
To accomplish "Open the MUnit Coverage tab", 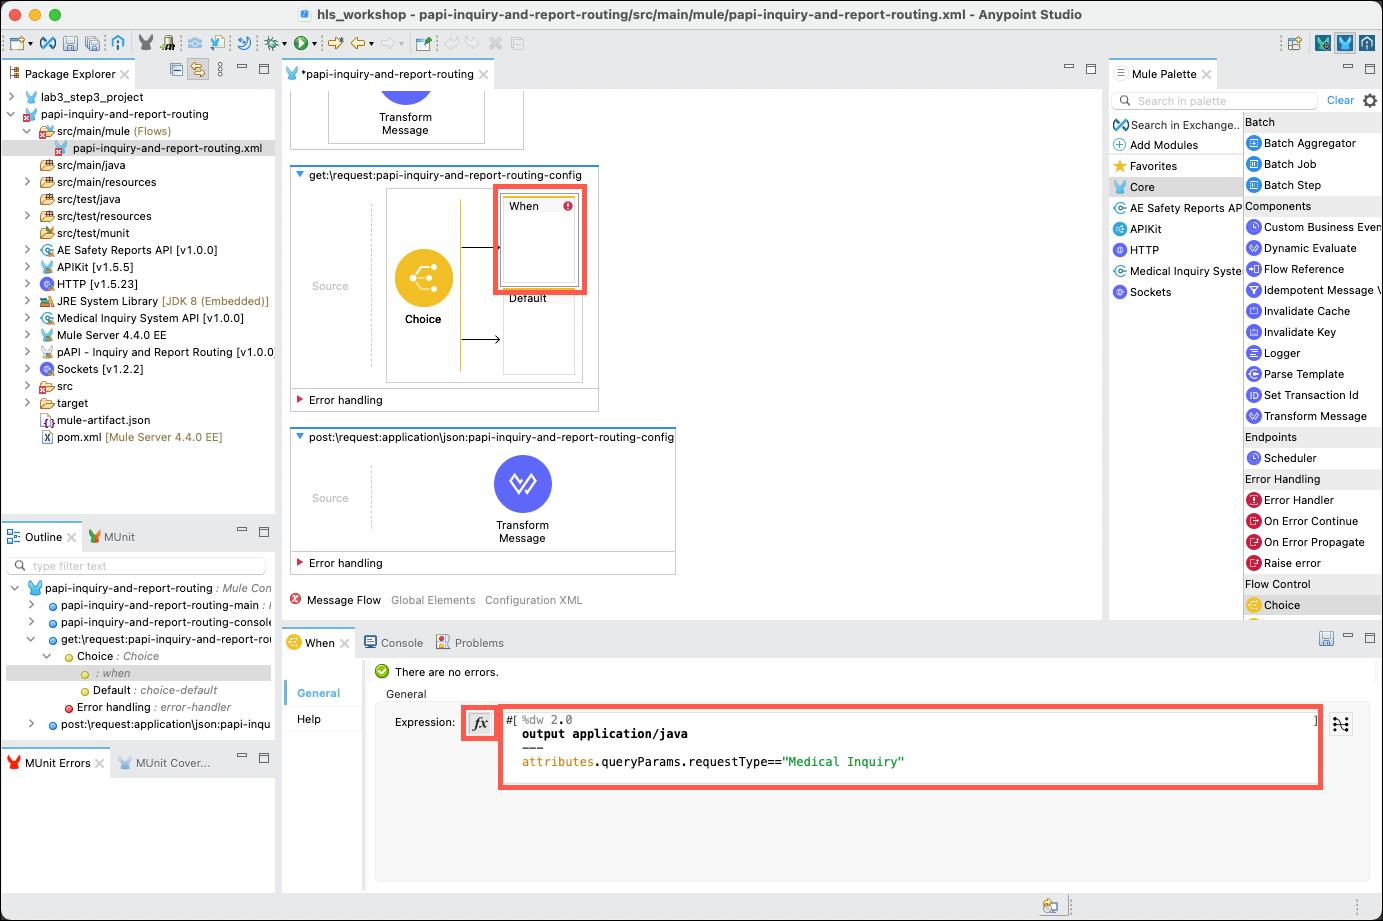I will click(164, 763).
